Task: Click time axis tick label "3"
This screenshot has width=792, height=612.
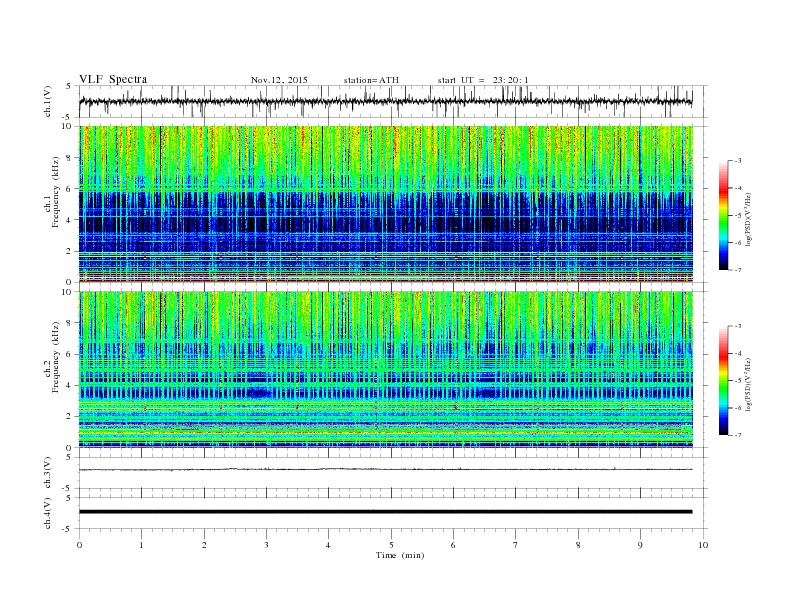Action: pos(267,545)
